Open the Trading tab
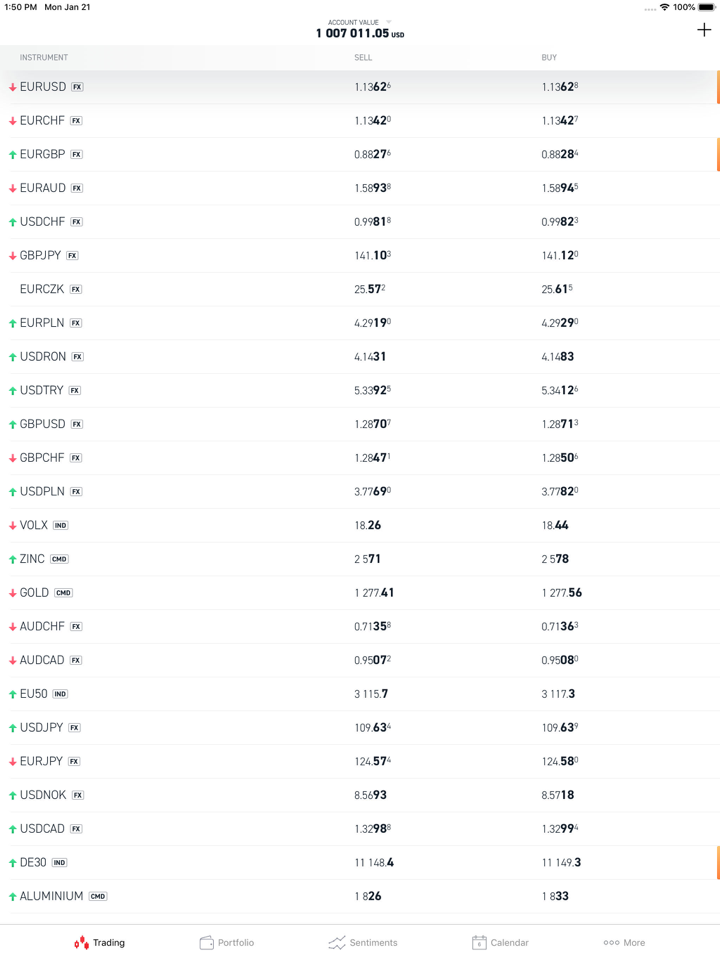This screenshot has width=720, height=960. (x=99, y=942)
